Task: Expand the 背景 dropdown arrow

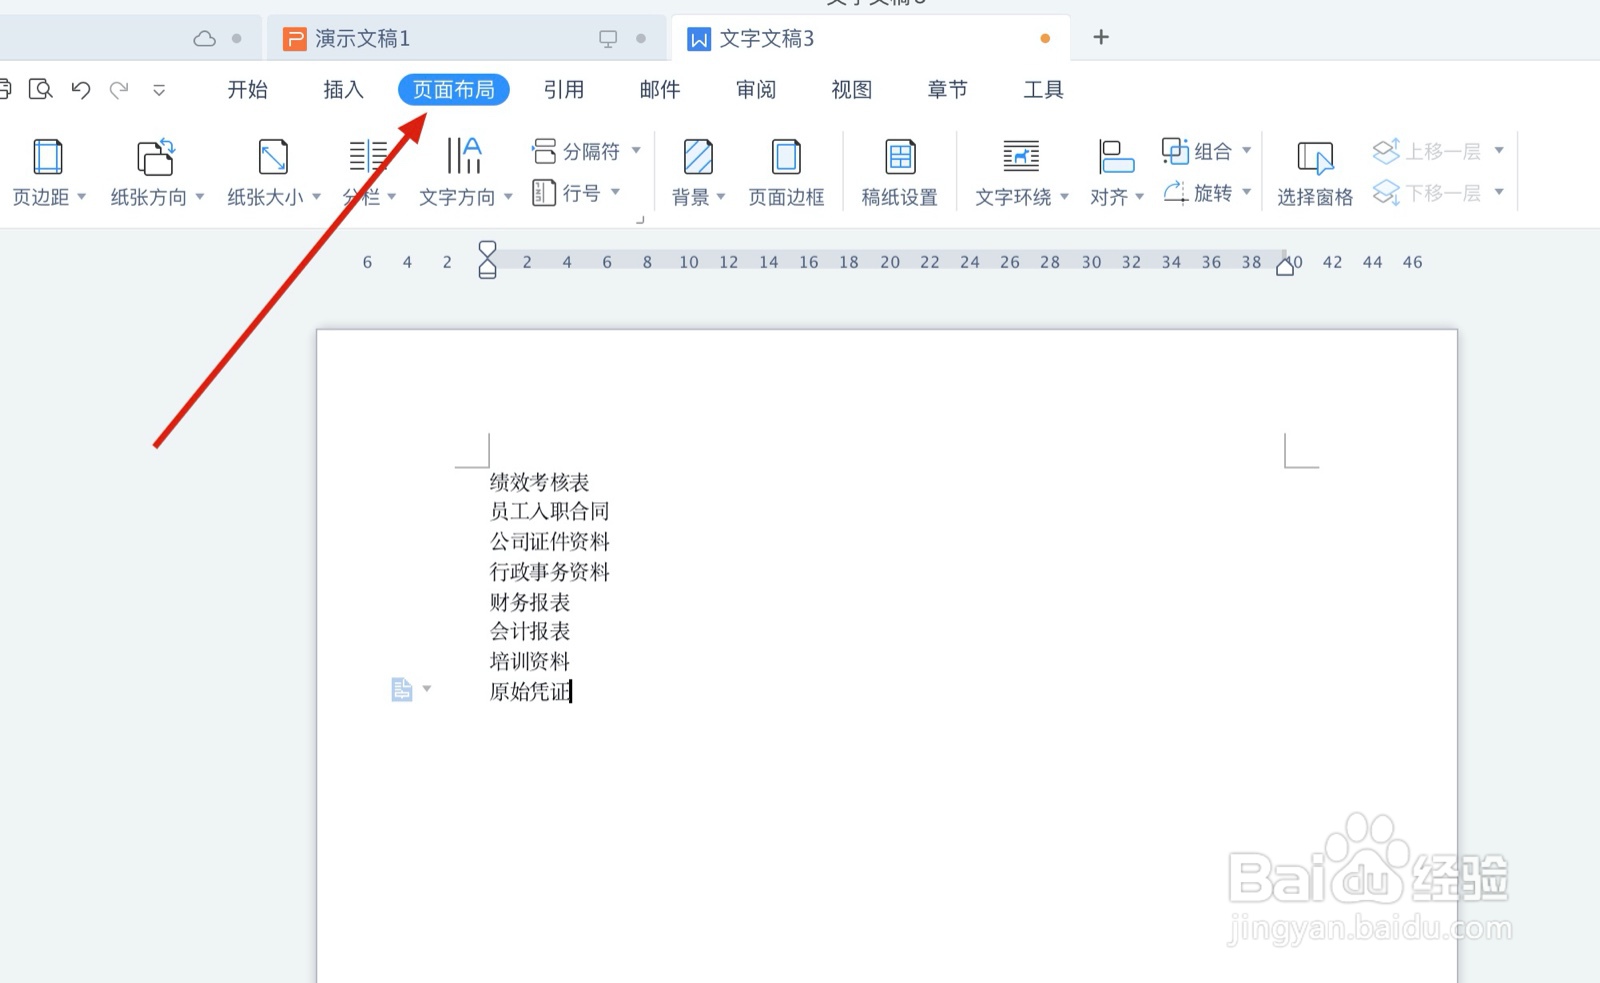Action: (x=721, y=197)
